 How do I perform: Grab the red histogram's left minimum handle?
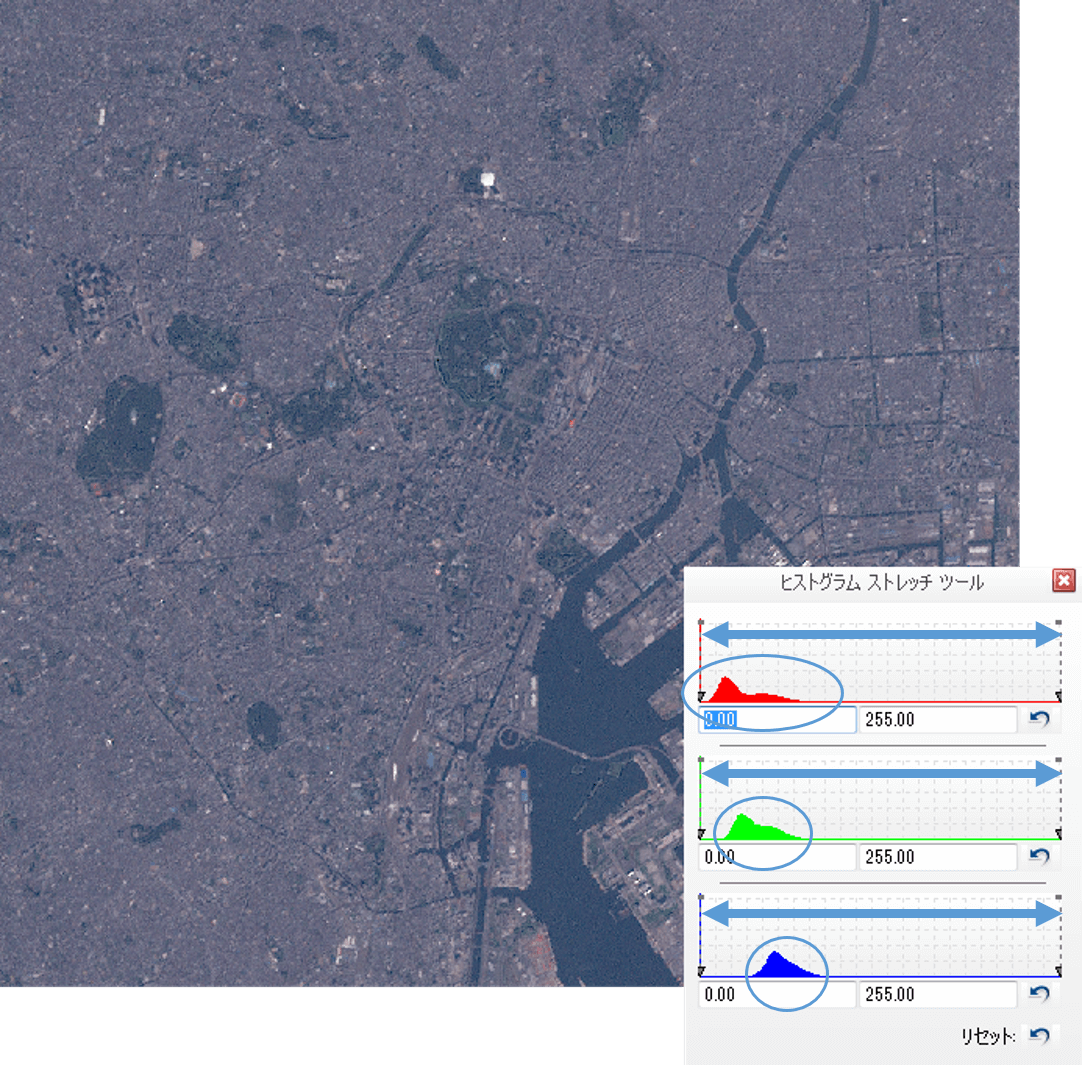[x=701, y=696]
